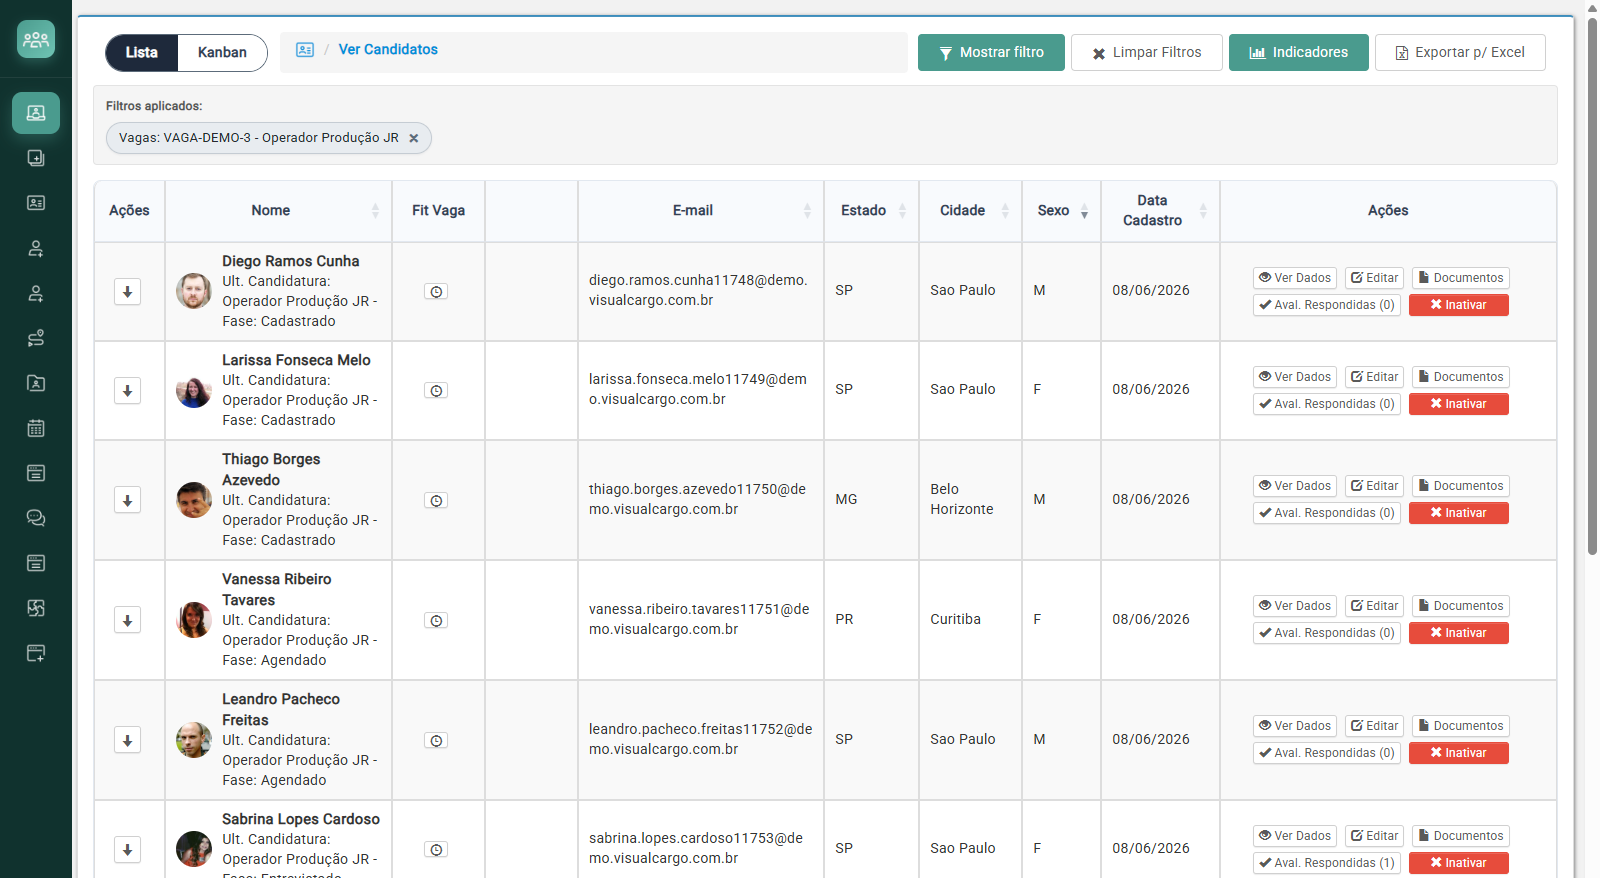
Task: Open the building/person icon in sidebar
Action: [x=36, y=383]
